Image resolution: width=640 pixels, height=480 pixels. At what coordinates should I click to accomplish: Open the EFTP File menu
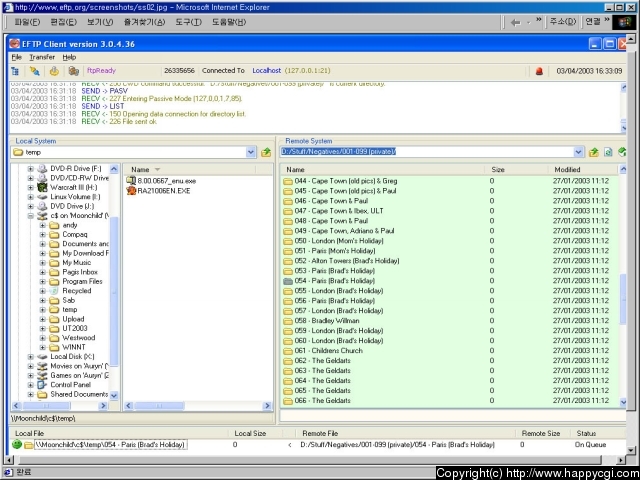(x=17, y=57)
